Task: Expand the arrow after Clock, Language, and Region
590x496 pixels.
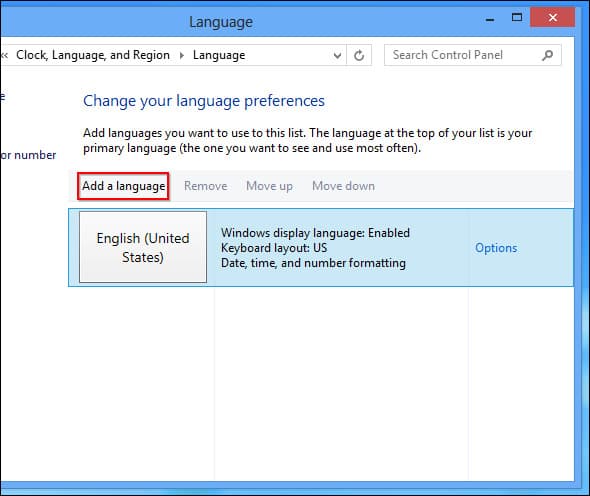Action: [182, 55]
